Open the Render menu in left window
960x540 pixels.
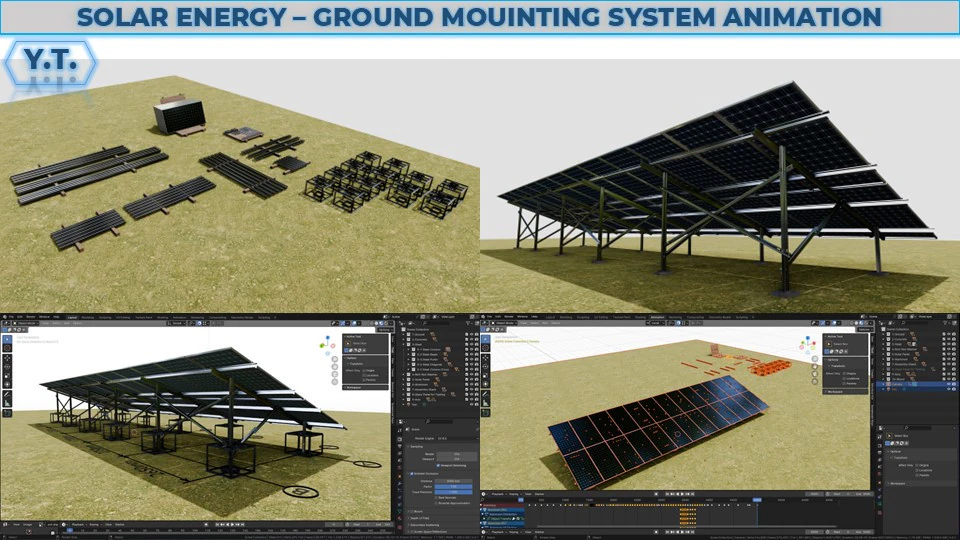coord(31,317)
